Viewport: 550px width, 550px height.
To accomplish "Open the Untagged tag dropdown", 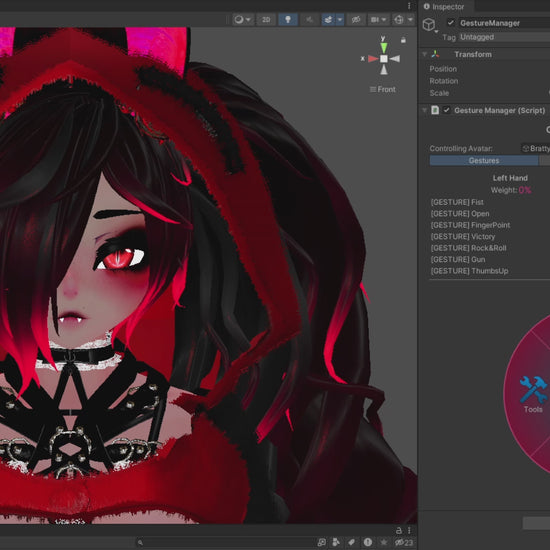I will [x=504, y=37].
